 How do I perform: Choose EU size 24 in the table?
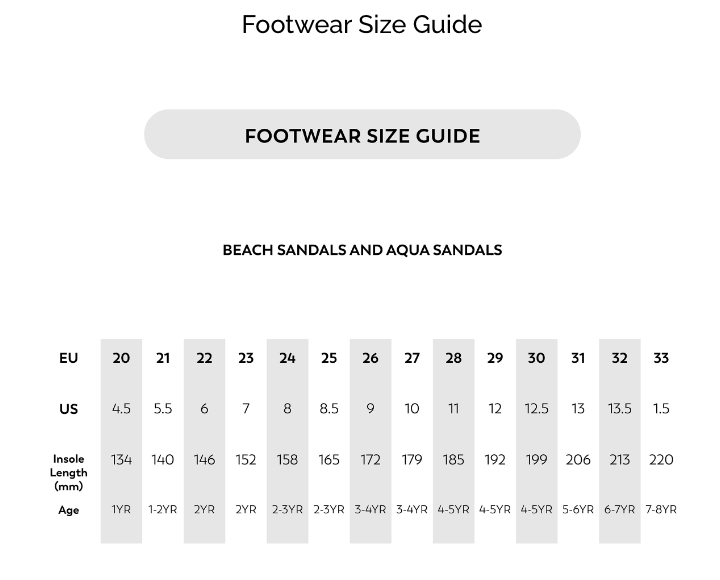(287, 358)
